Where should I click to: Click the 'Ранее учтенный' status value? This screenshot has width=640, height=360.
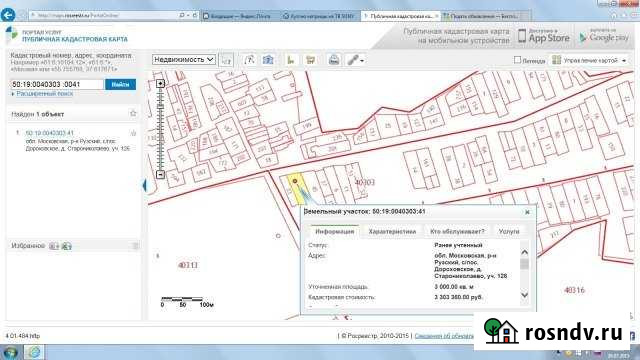[459, 245]
